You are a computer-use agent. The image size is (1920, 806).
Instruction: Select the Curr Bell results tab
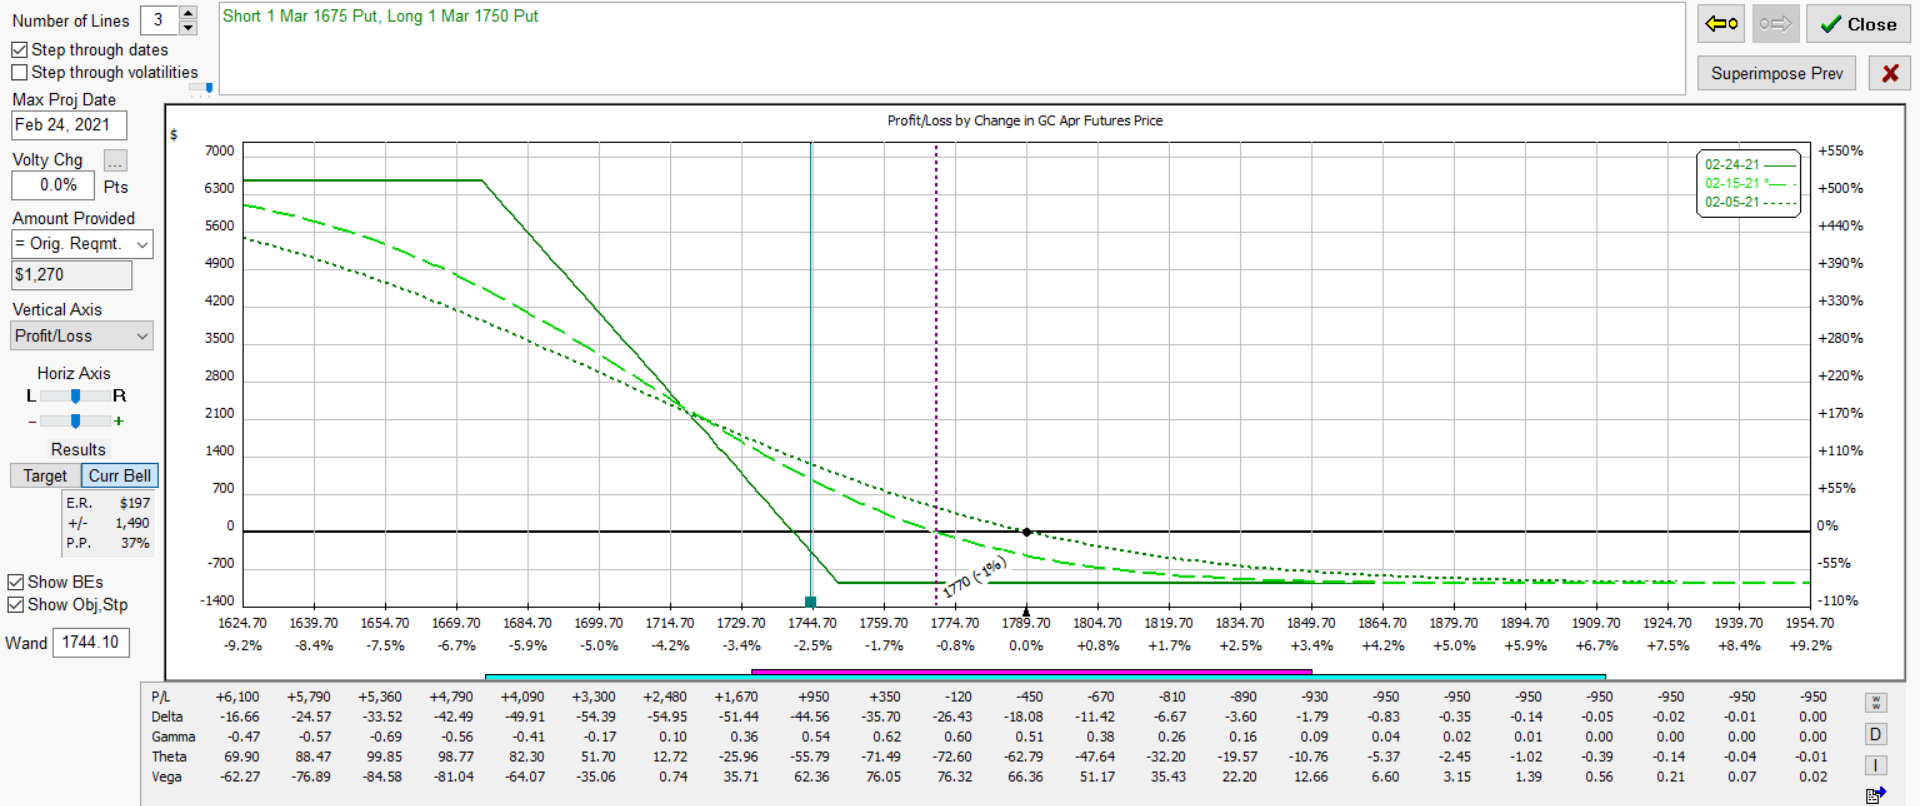coord(120,476)
